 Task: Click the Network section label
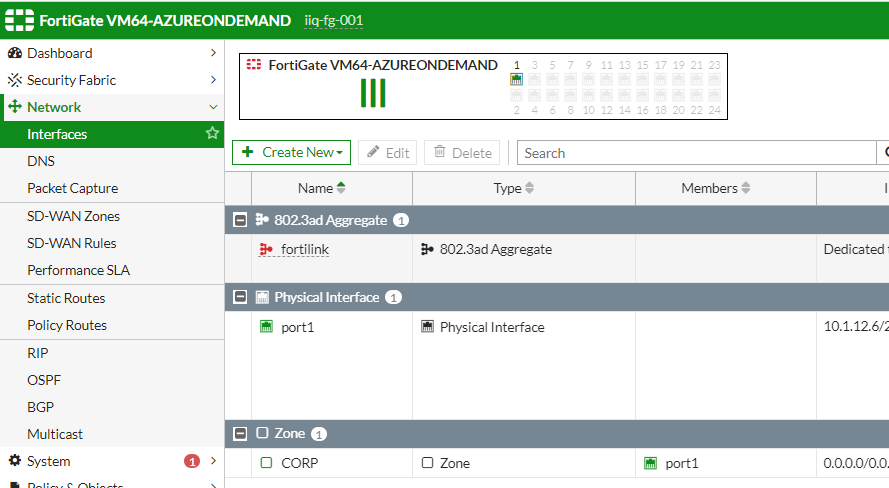point(54,107)
